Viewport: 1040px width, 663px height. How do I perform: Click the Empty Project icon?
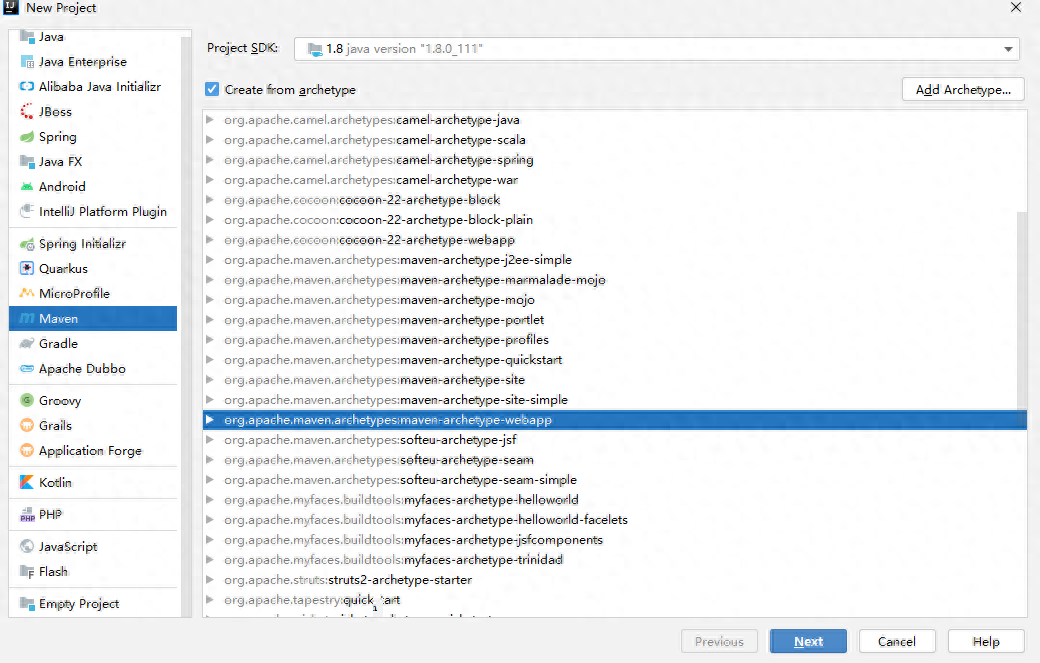tap(27, 603)
